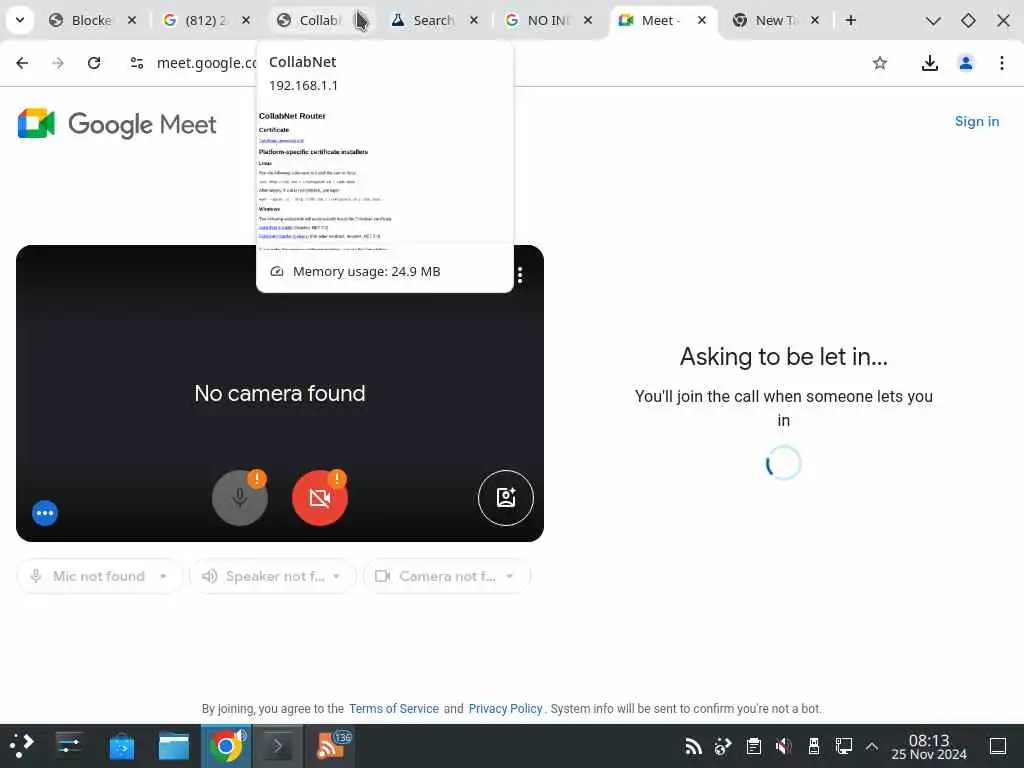
Task: Open the RSS tray icon
Action: [693, 746]
